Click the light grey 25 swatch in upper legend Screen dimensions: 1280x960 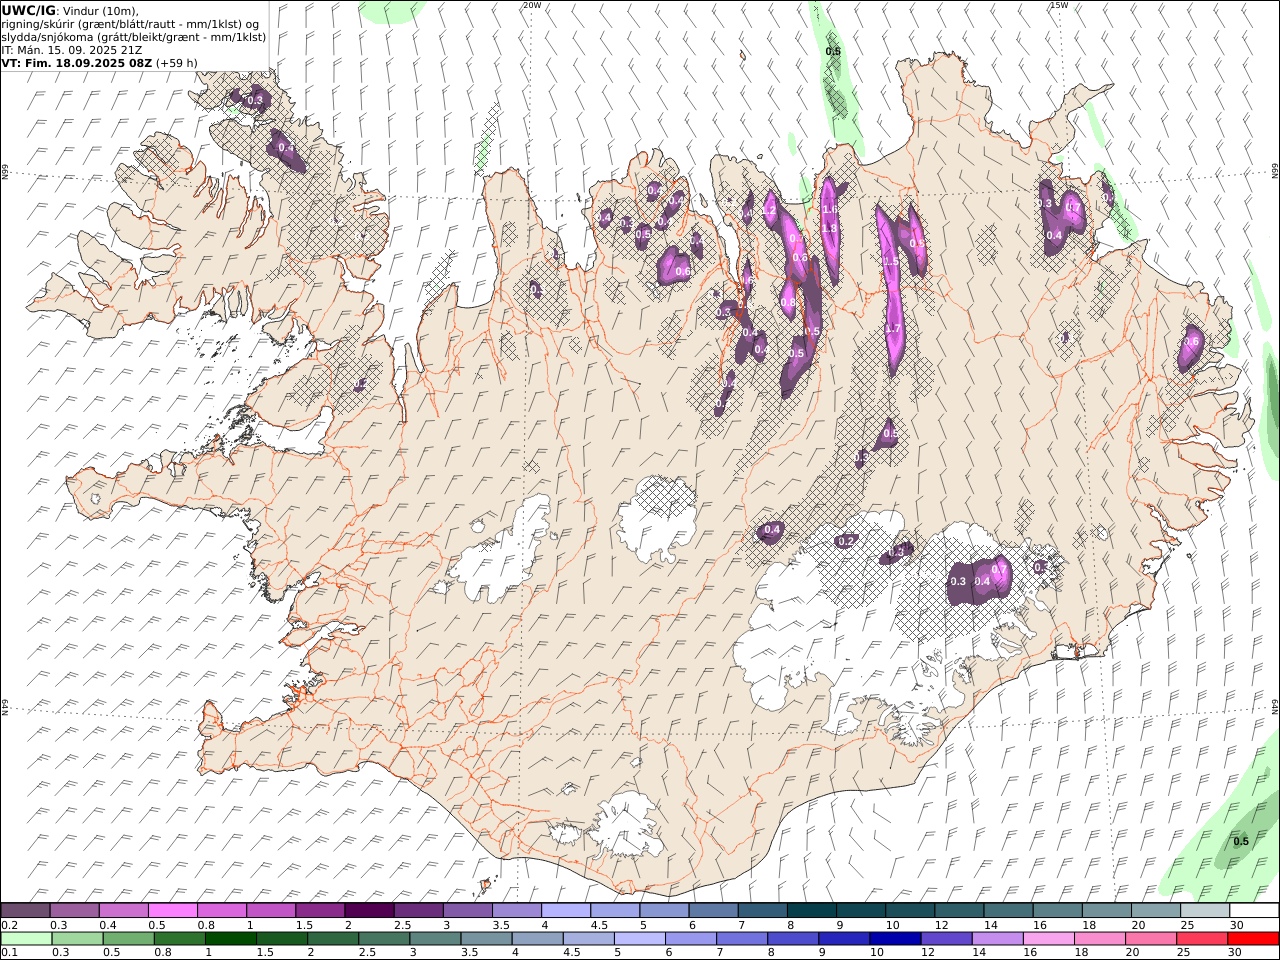point(1204,910)
